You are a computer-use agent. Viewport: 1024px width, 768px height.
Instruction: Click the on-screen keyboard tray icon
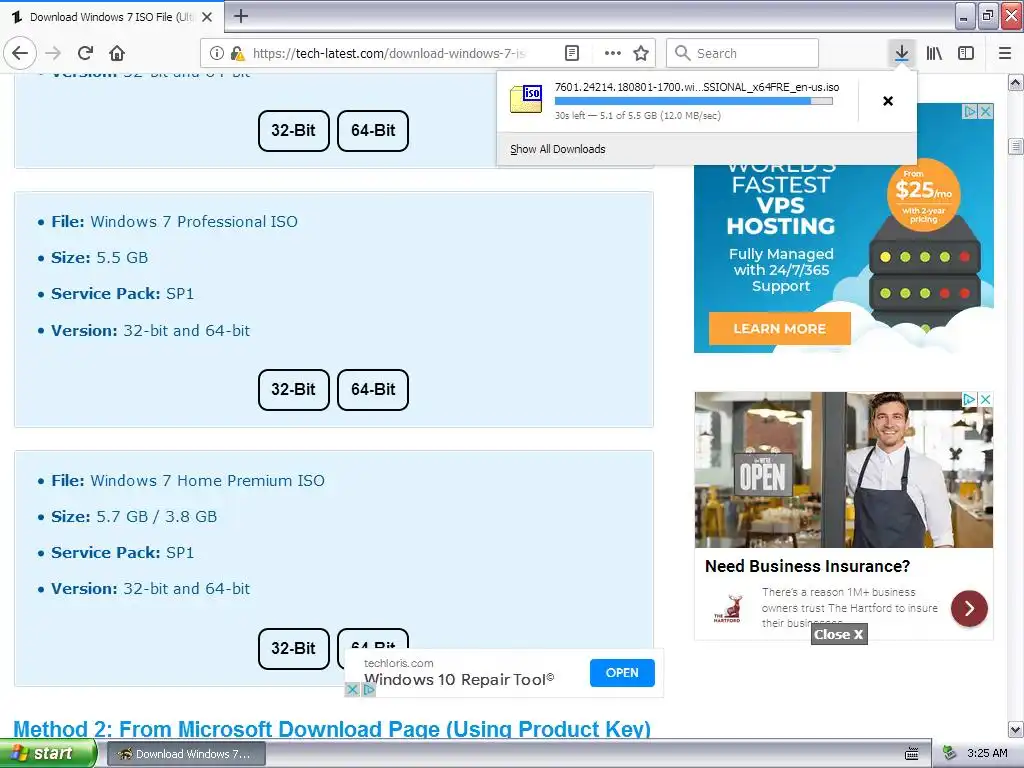(912, 754)
